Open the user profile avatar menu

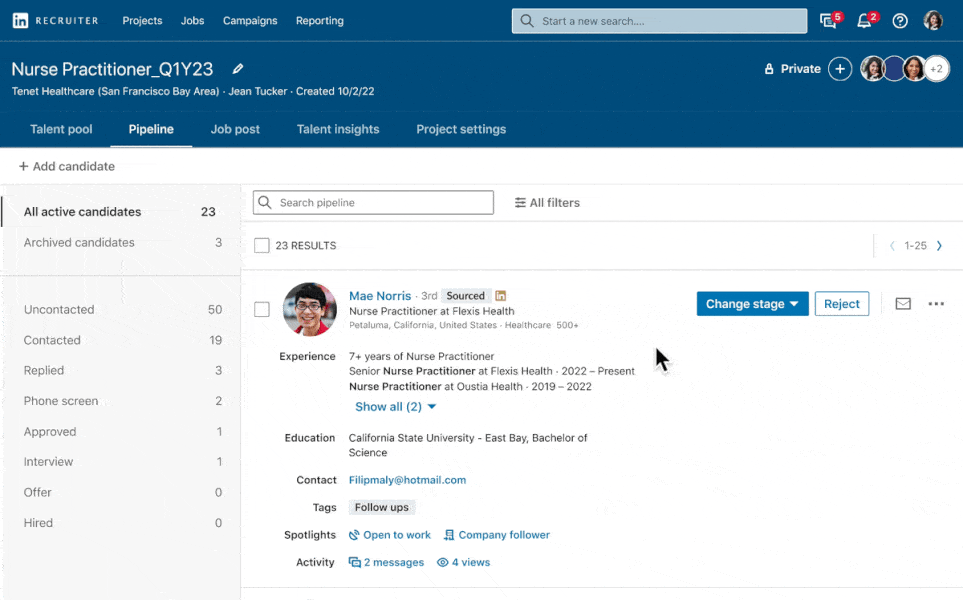pyautogui.click(x=933, y=20)
